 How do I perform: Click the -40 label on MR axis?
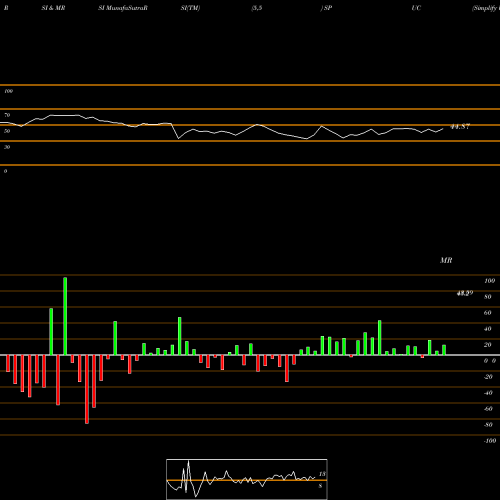(x=488, y=393)
